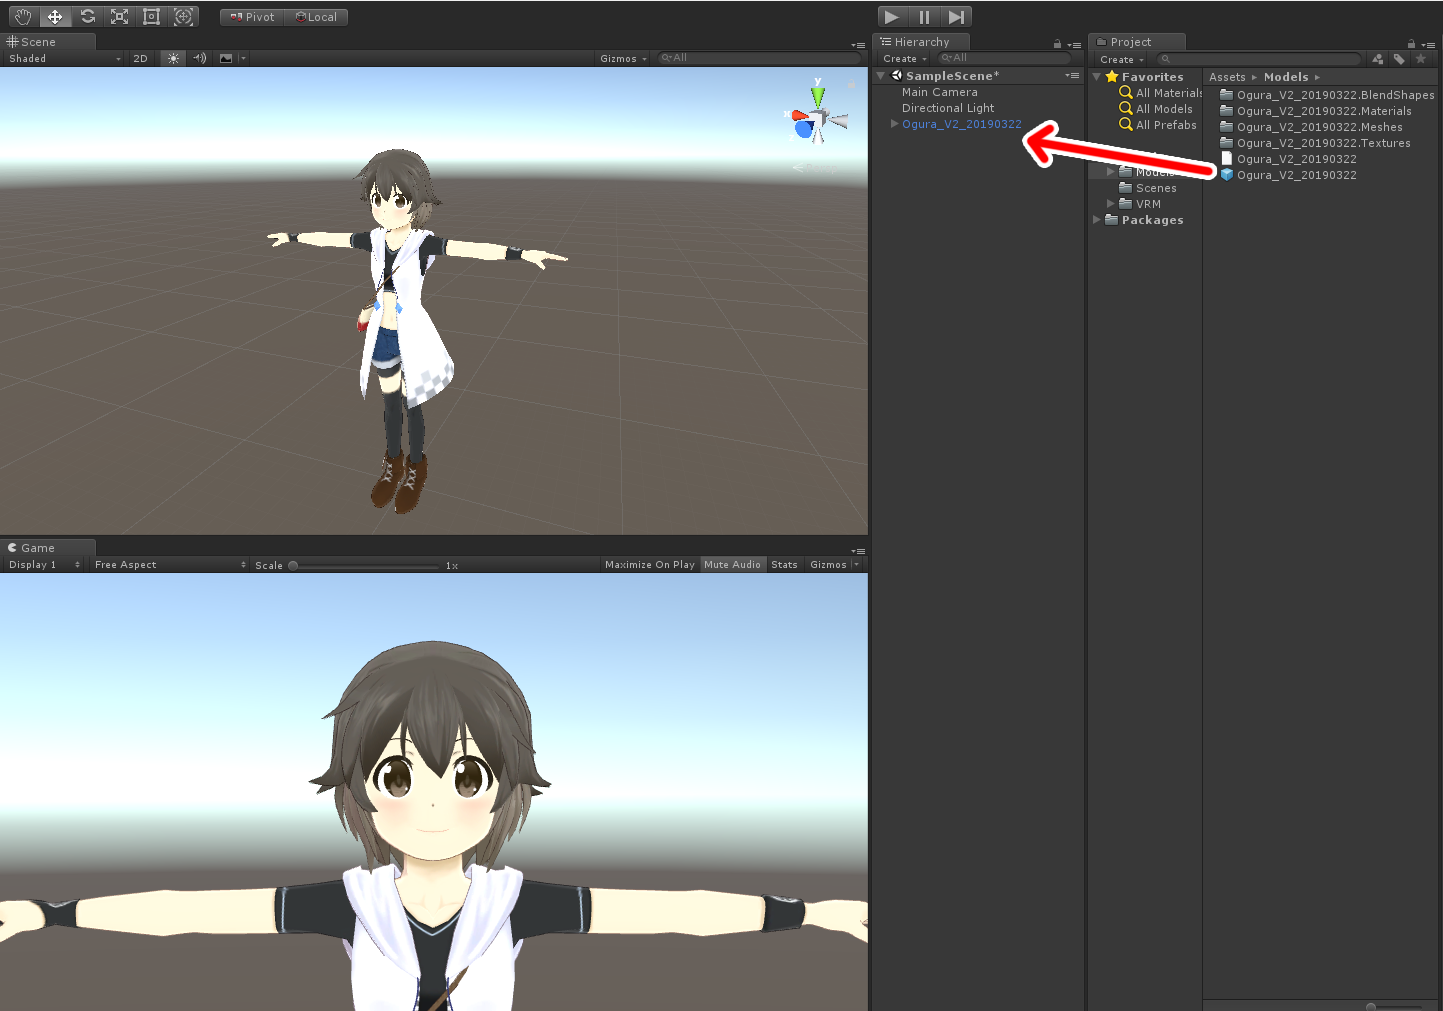Image resolution: width=1443 pixels, height=1011 pixels.
Task: Select the Rect tool in the toolbar
Action: pyautogui.click(x=151, y=17)
